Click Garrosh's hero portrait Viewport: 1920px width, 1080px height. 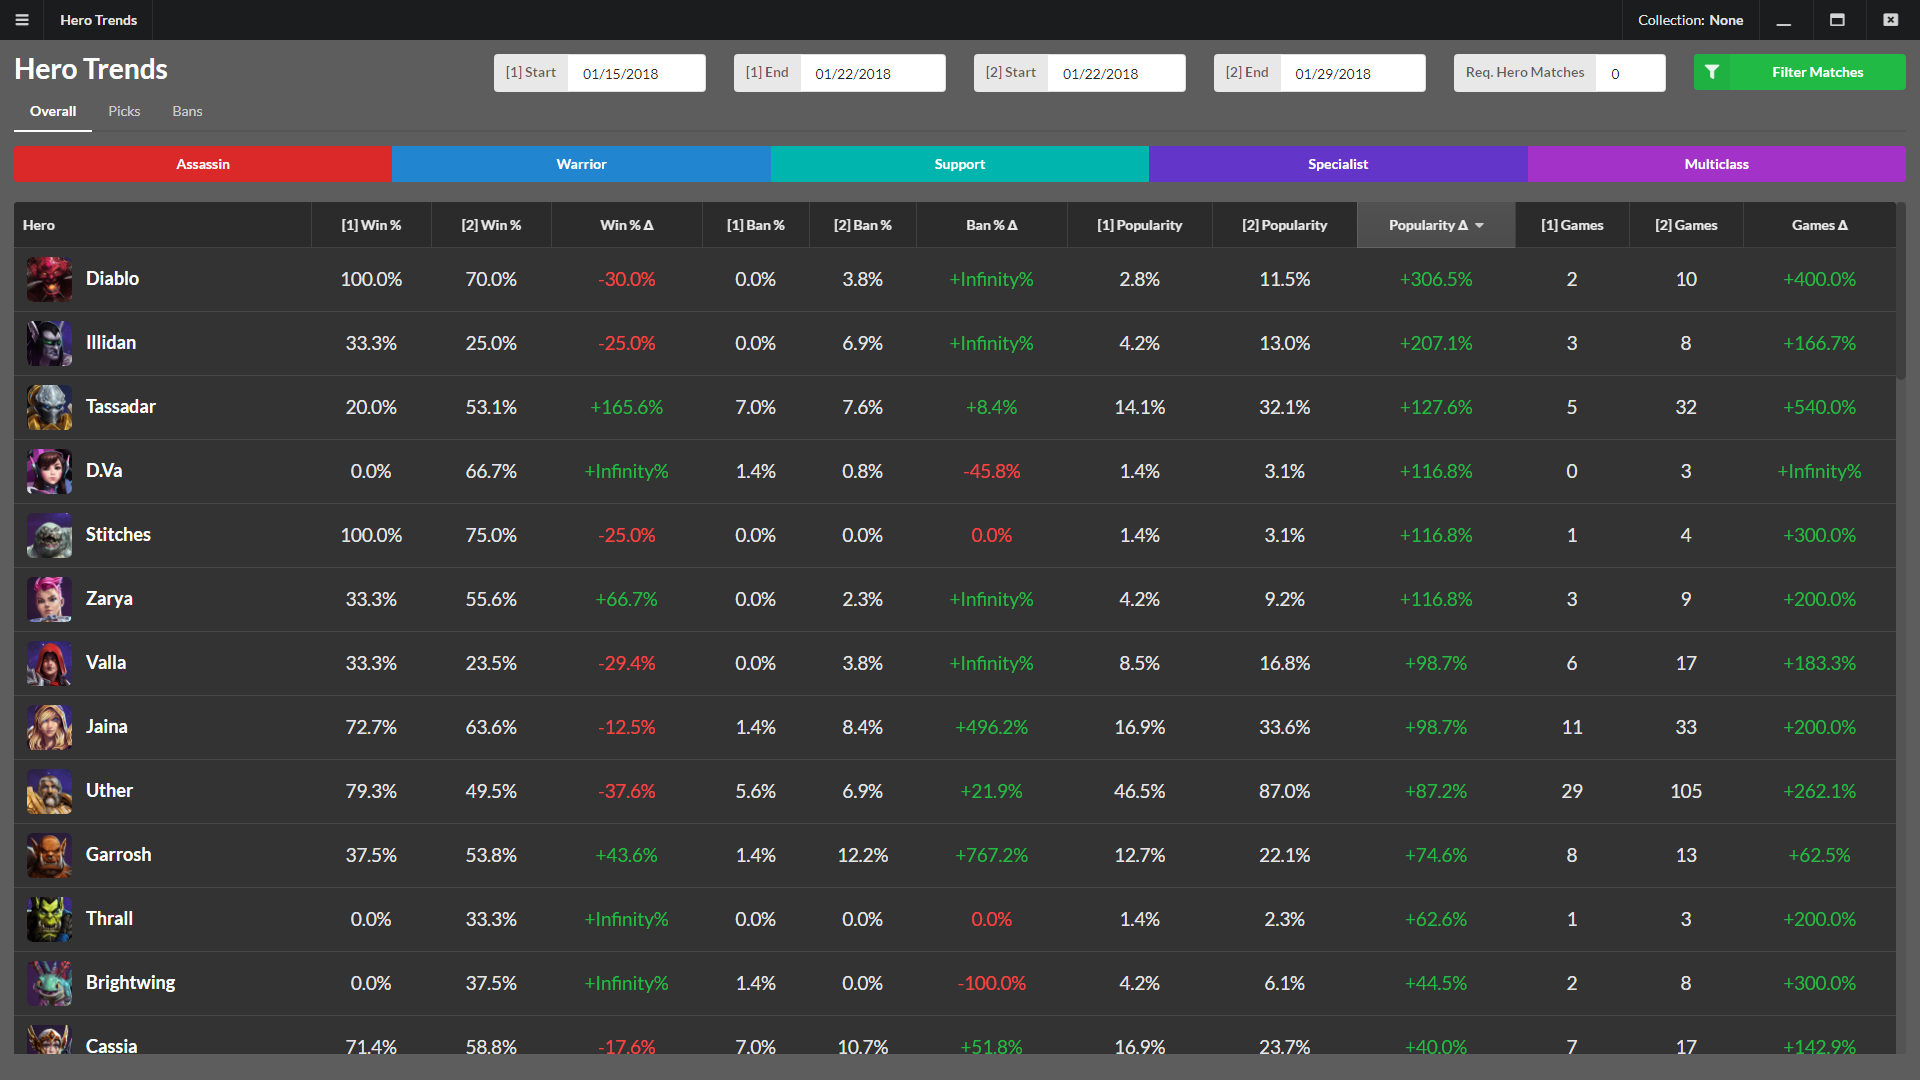[x=49, y=855]
